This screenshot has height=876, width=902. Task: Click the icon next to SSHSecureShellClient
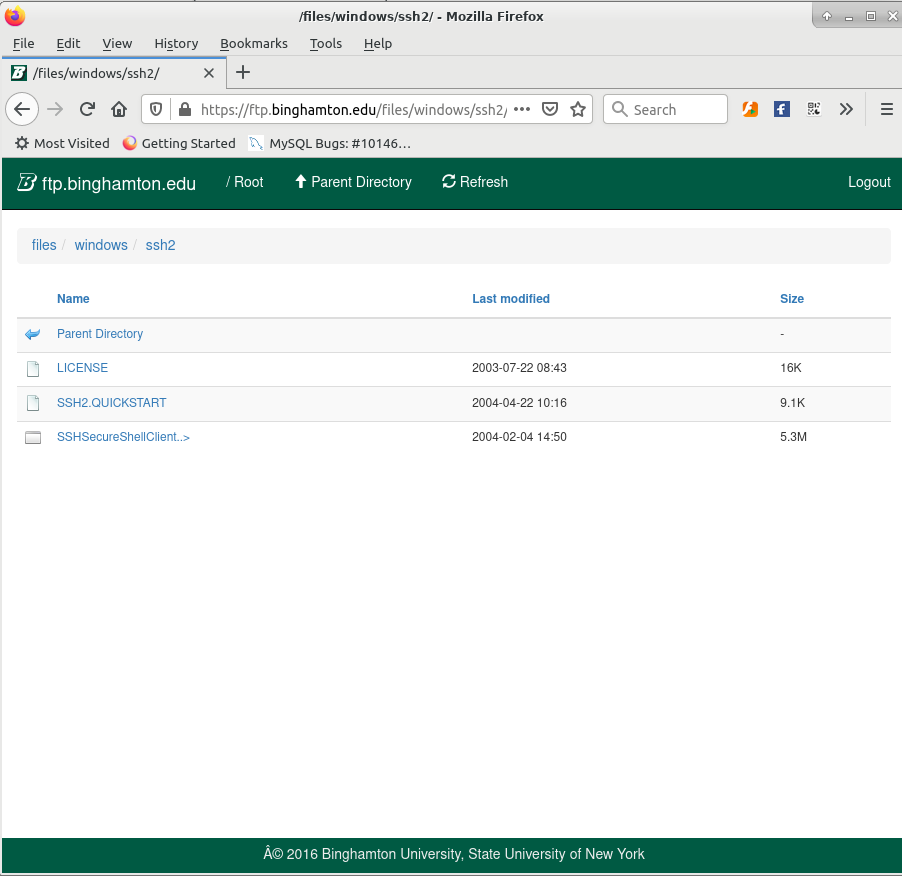[33, 438]
